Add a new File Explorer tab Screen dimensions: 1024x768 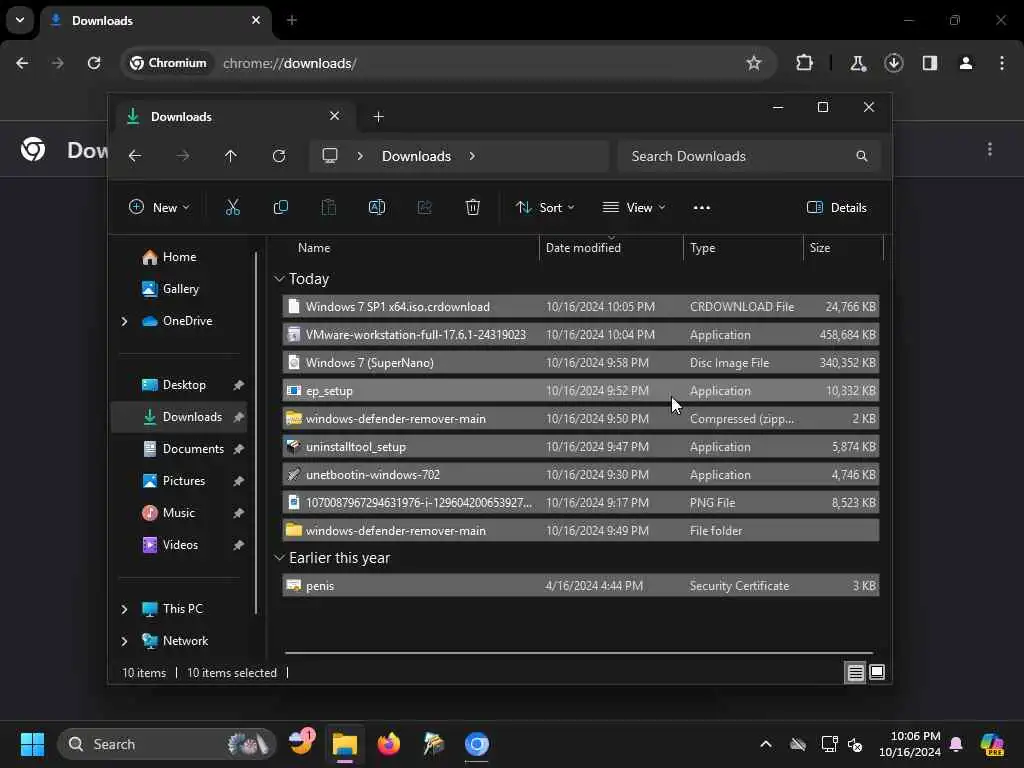click(x=378, y=117)
